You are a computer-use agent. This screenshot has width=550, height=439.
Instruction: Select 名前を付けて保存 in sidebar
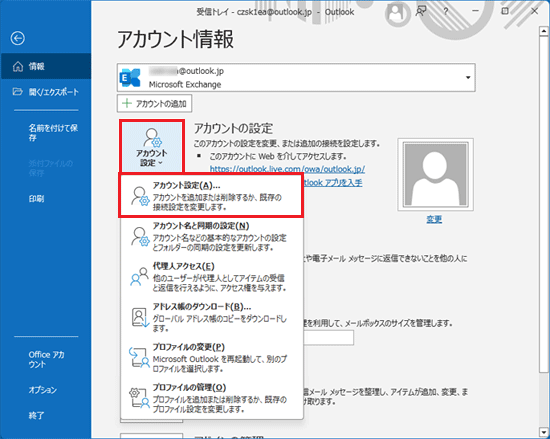(53, 133)
